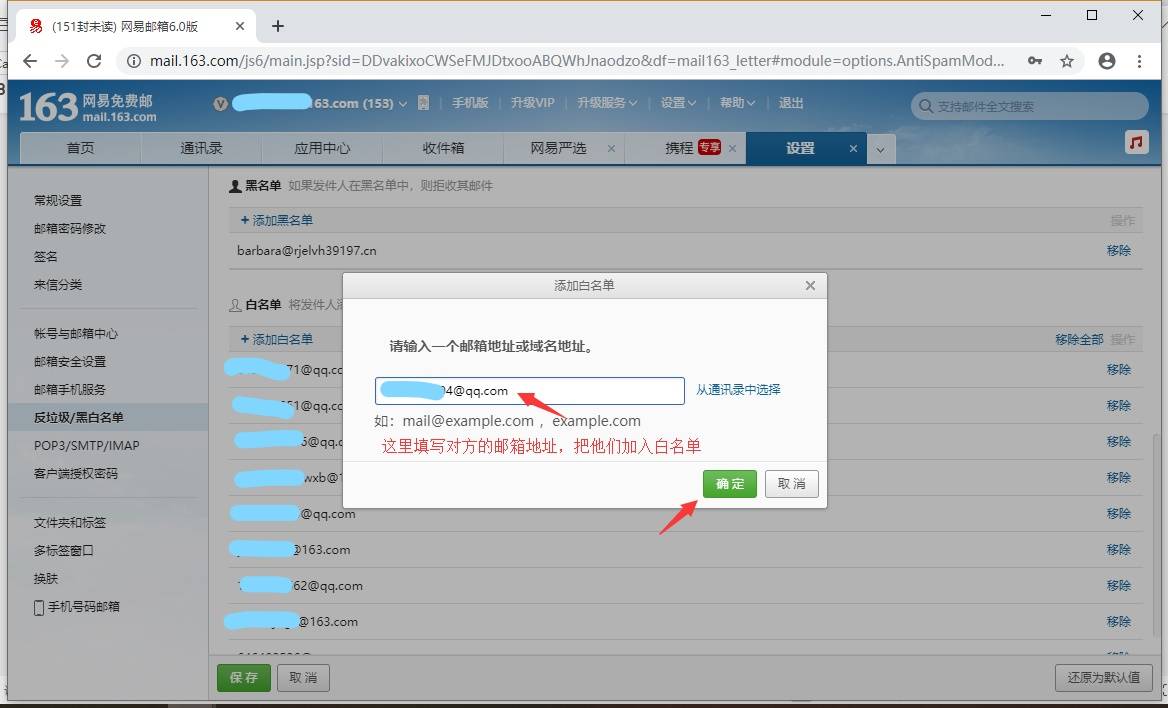This screenshot has height=708, width=1168.
Task: Remove barbara@rjelvh39197.cn from blacklist
Action: pyautogui.click(x=1118, y=250)
